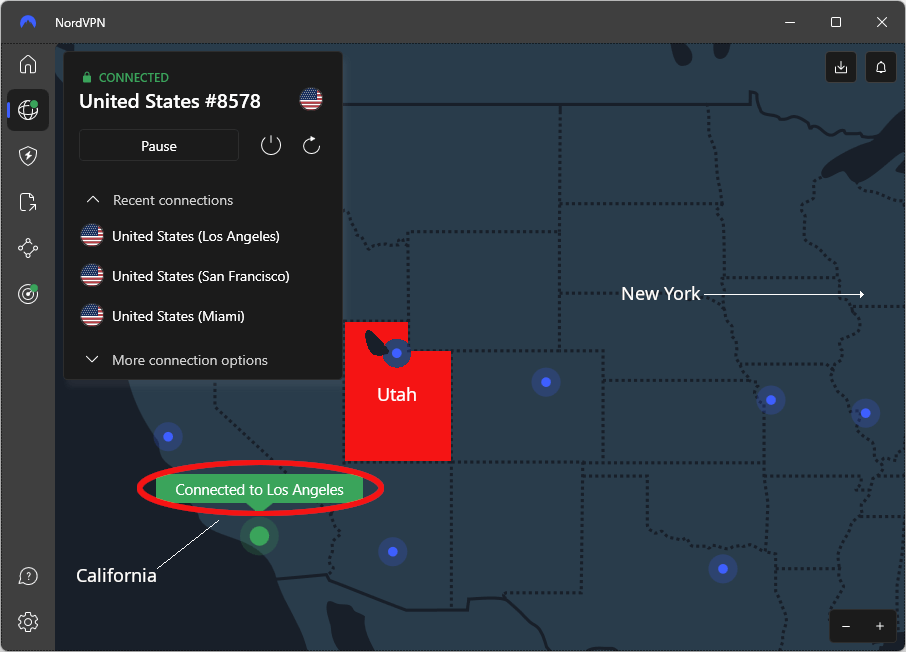The image size is (906, 652).
Task: Disconnect VPN using the power icon
Action: pos(271,146)
